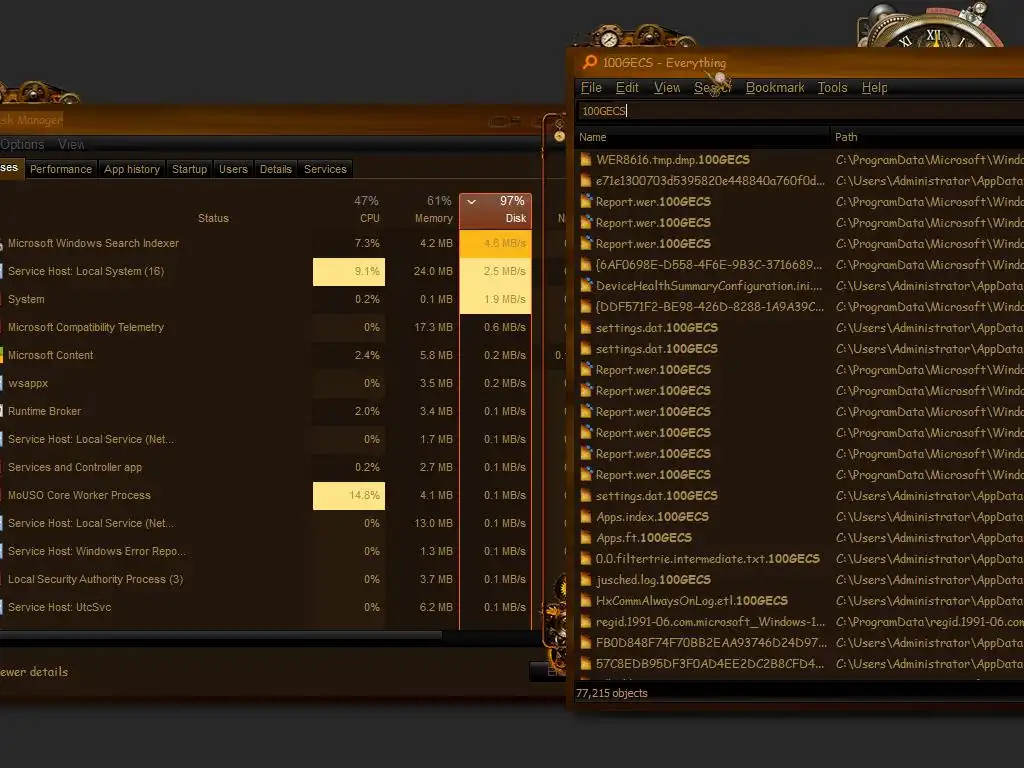This screenshot has width=1024, height=768.
Task: Click the icon beside e71e1300703d5395820e448840a760f0d file
Action: click(586, 181)
